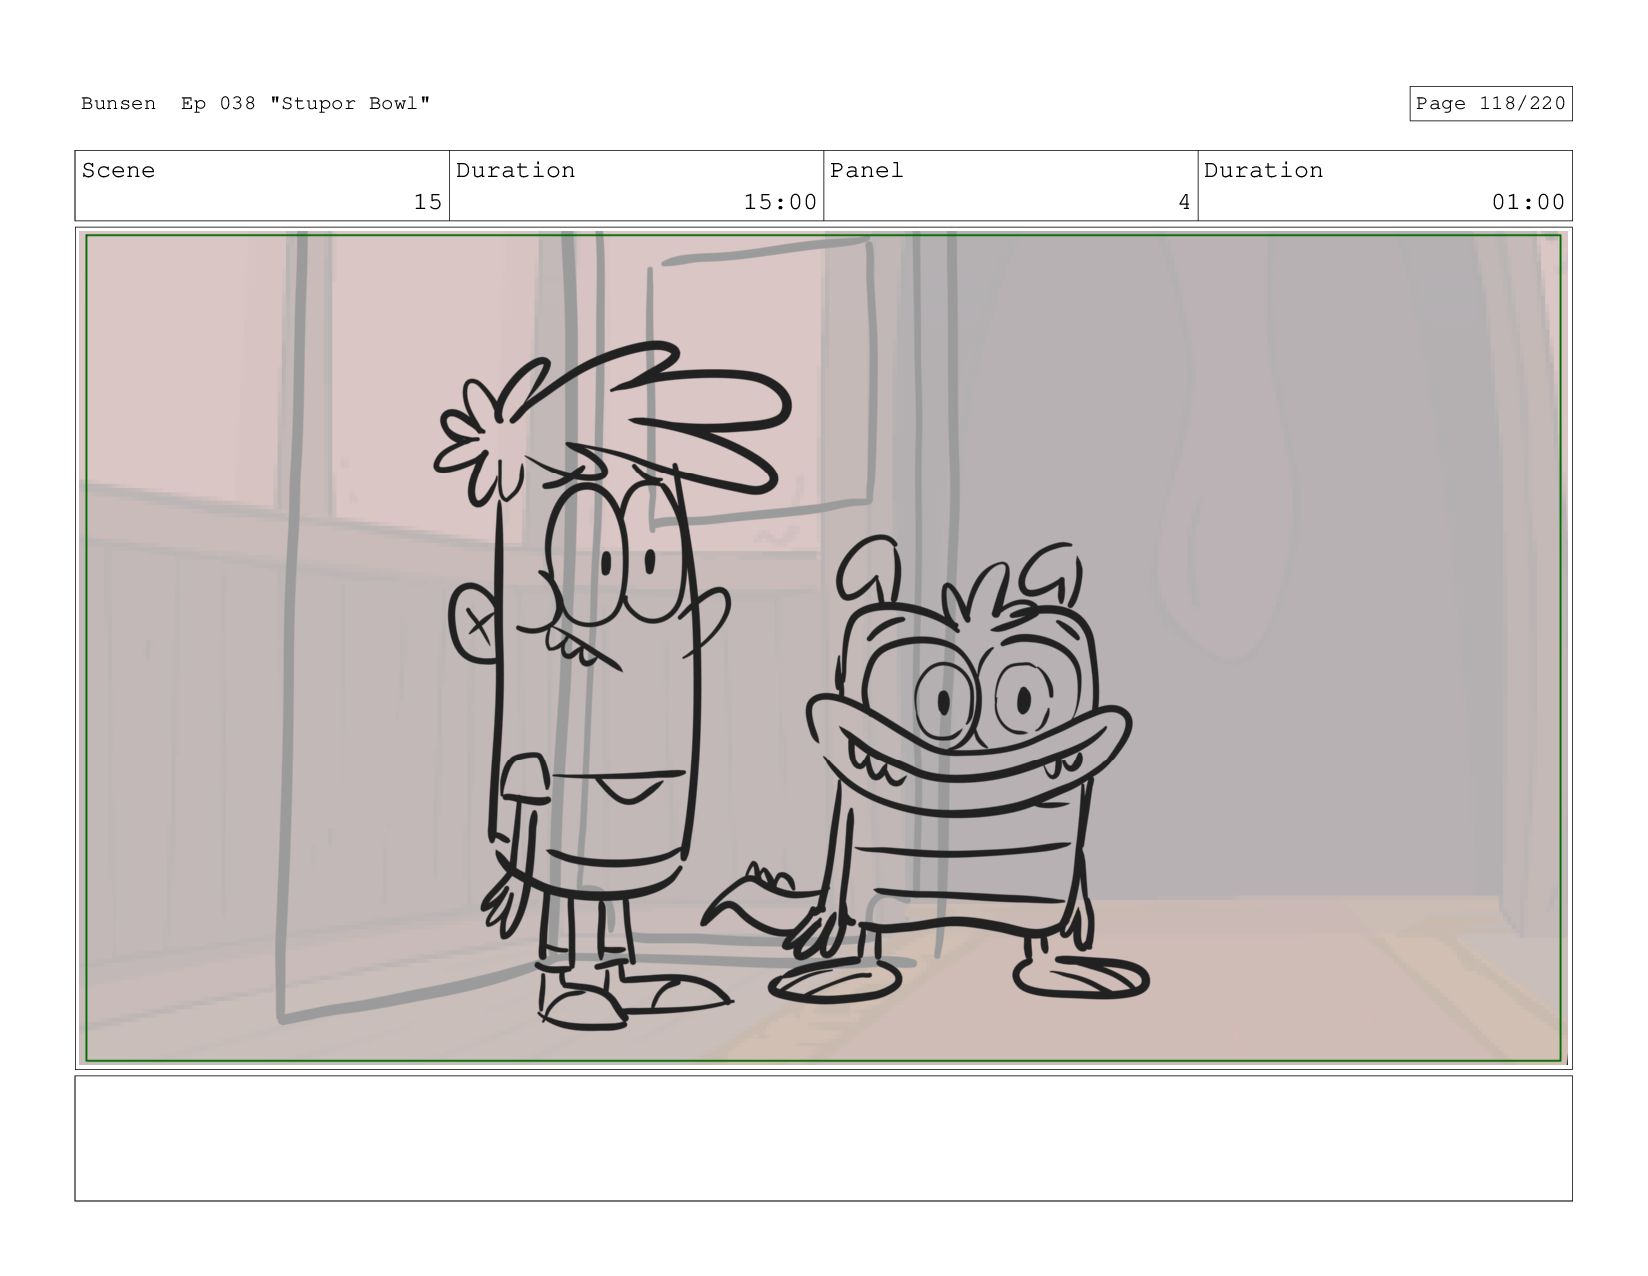This screenshot has height=1276, width=1648.
Task: Click the scene duration value '15:00'
Action: coord(780,202)
